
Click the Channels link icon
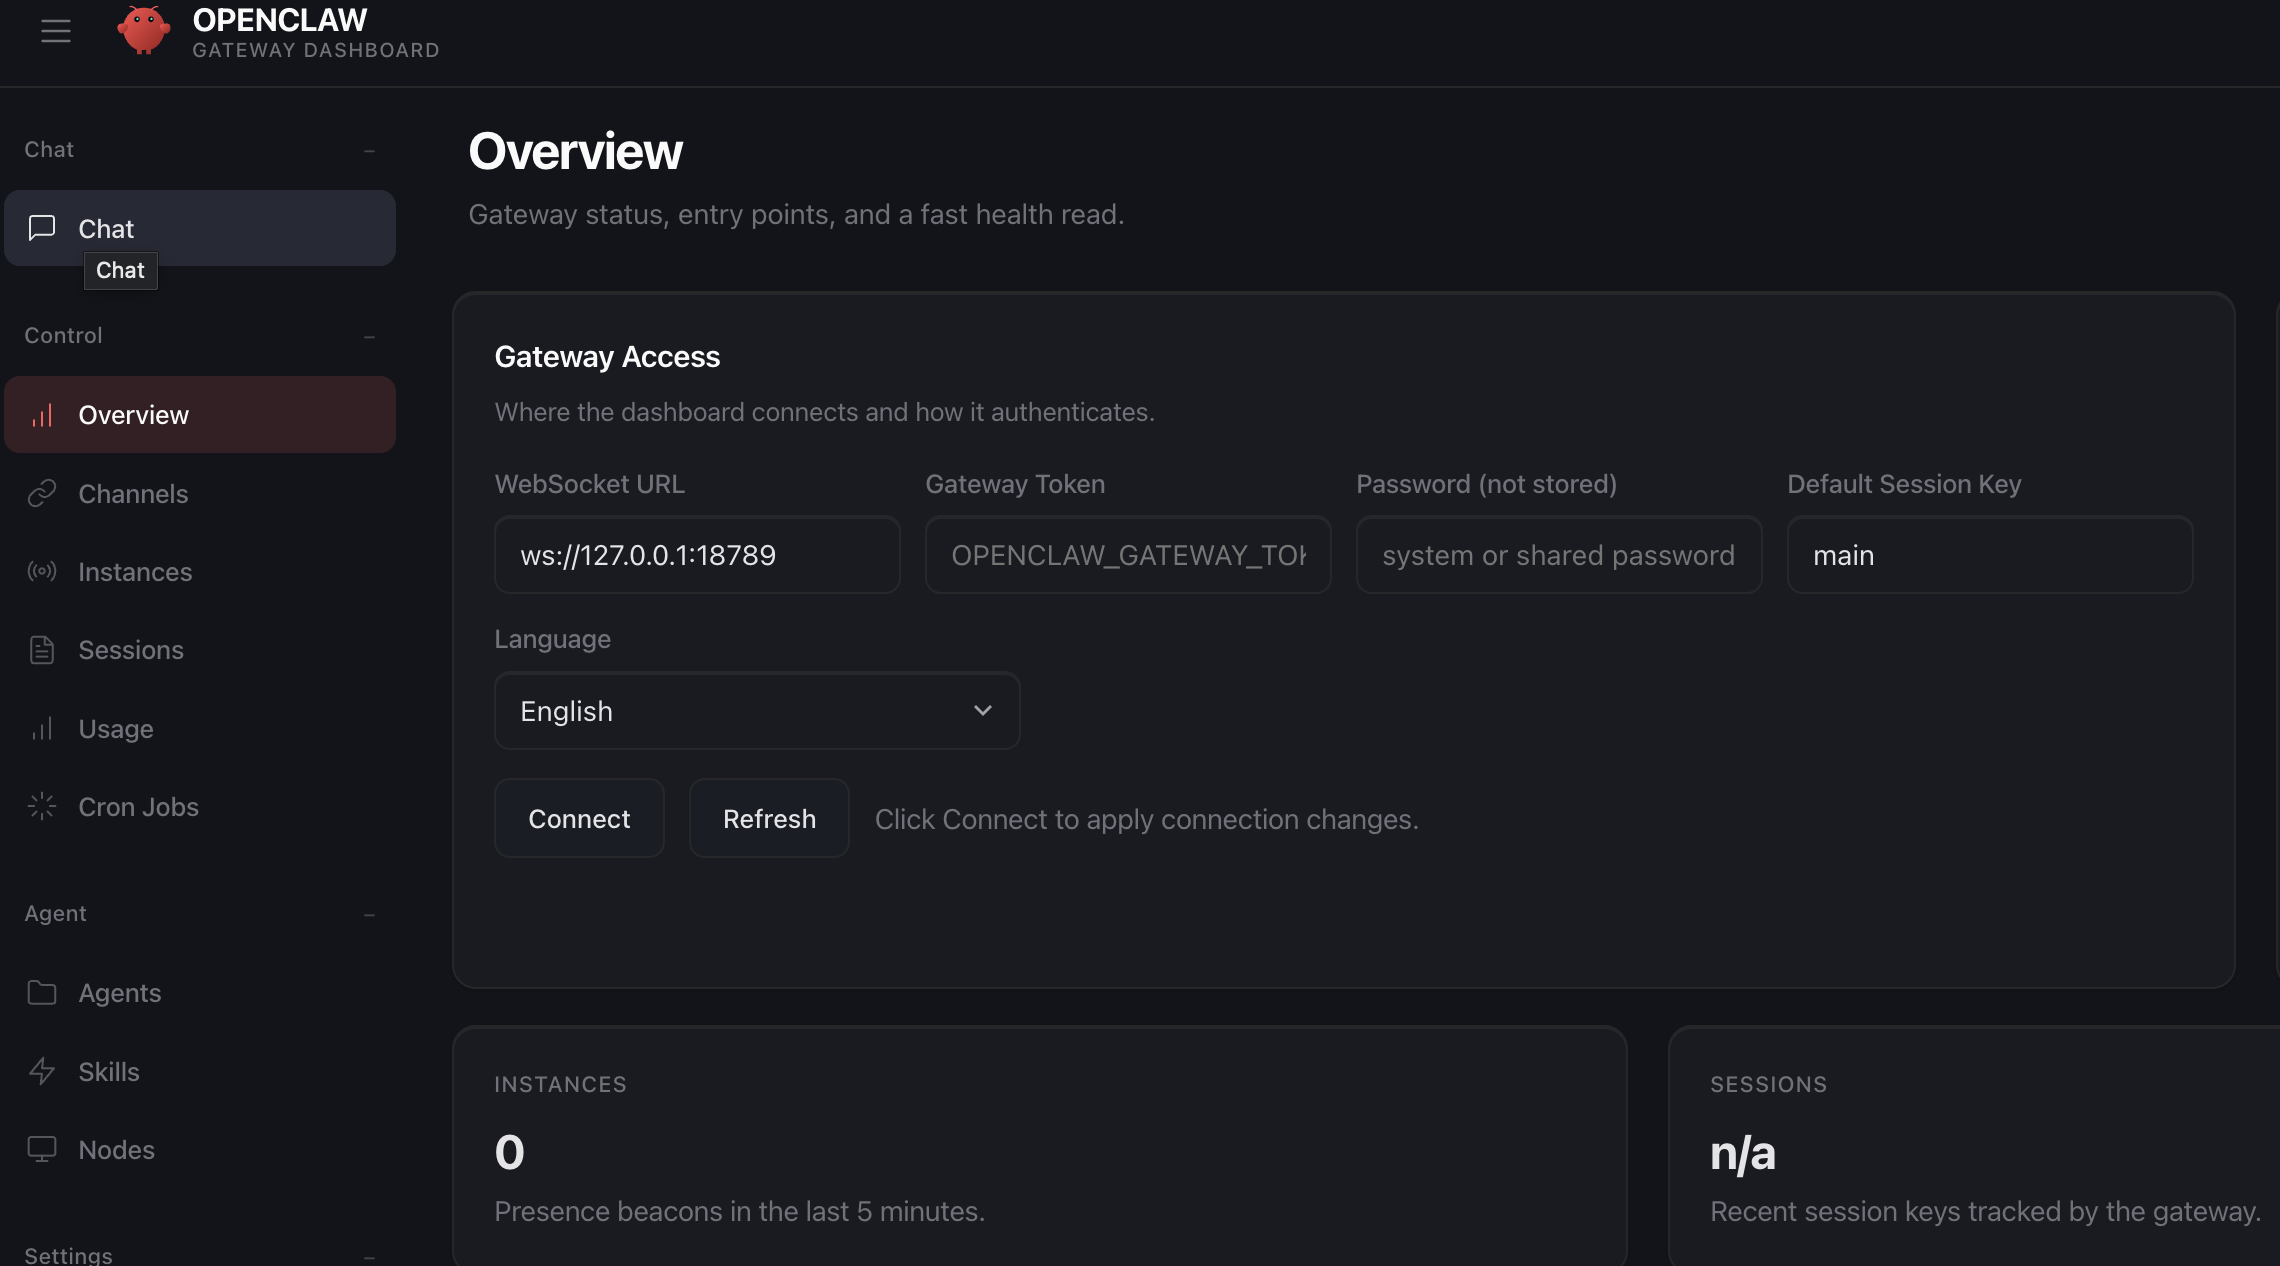[x=42, y=493]
